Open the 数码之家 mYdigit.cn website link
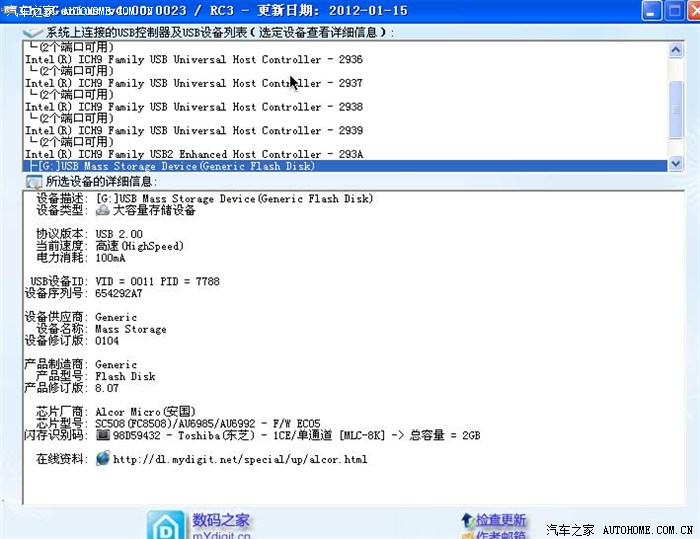The image size is (700, 539). tap(221, 521)
